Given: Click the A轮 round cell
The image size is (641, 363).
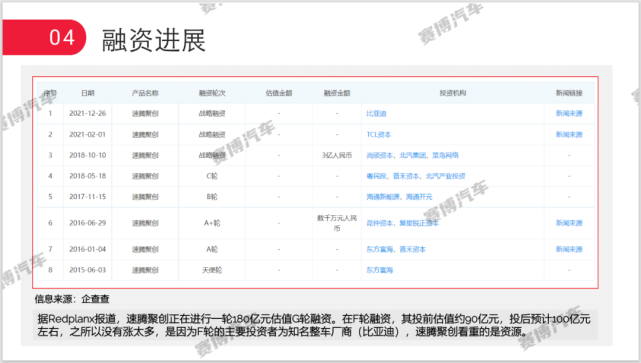Looking at the screenshot, I should (x=212, y=249).
